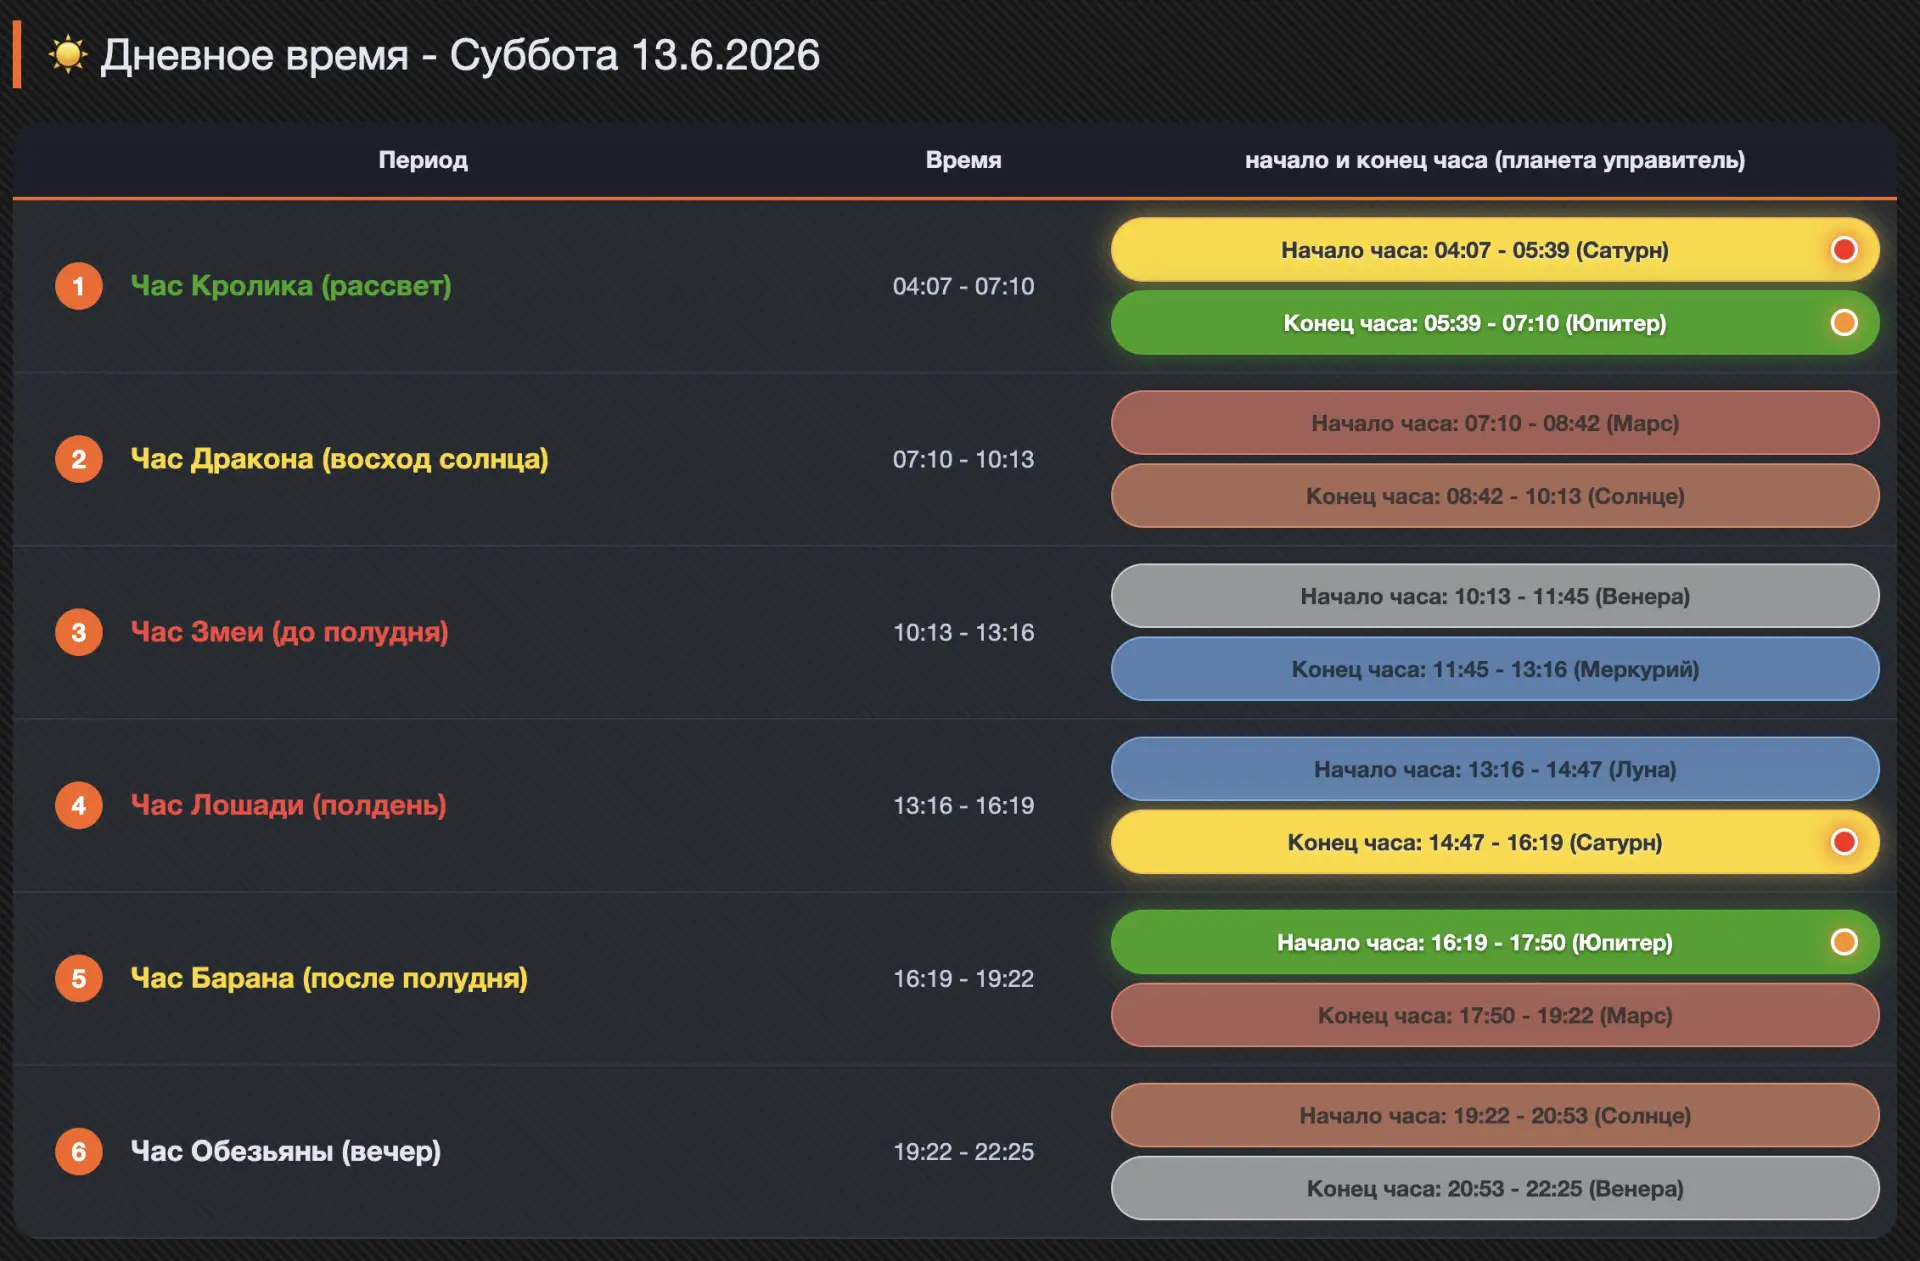Image resolution: width=1920 pixels, height=1261 pixels.
Task: Click the Период column header
Action: click(423, 160)
